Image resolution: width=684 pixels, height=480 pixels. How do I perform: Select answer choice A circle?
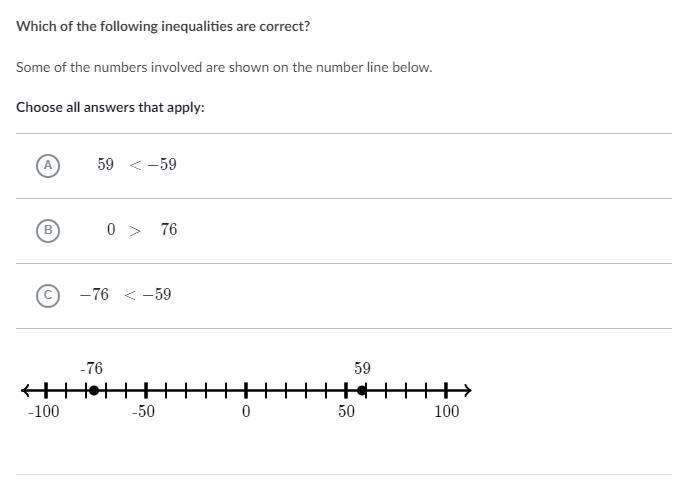click(x=47, y=165)
